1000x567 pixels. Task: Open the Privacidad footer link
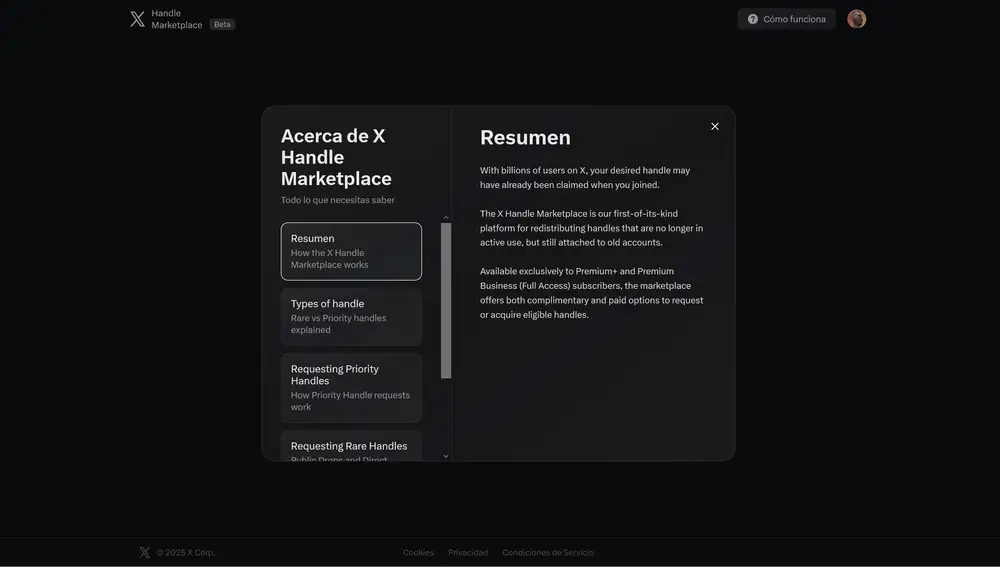pos(468,552)
